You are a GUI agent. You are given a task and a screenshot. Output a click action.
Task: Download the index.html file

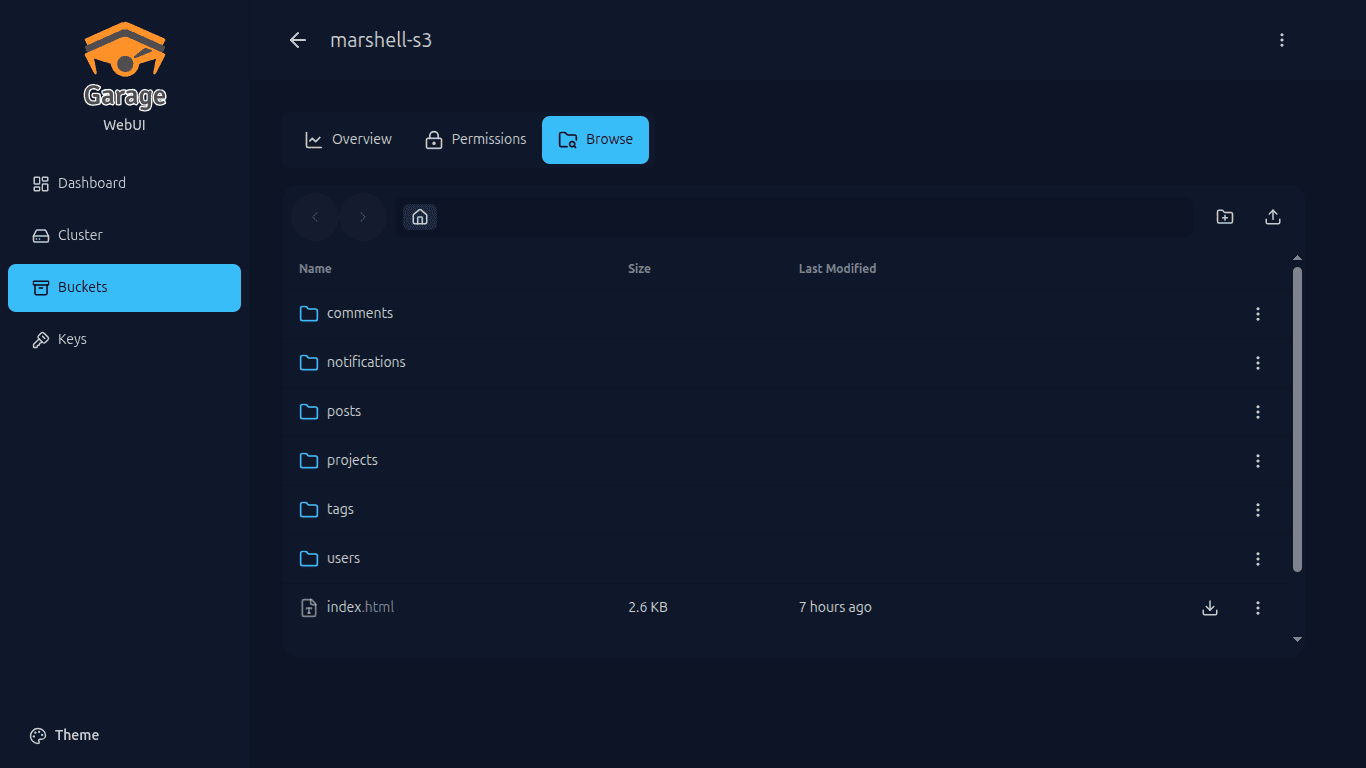point(1210,608)
